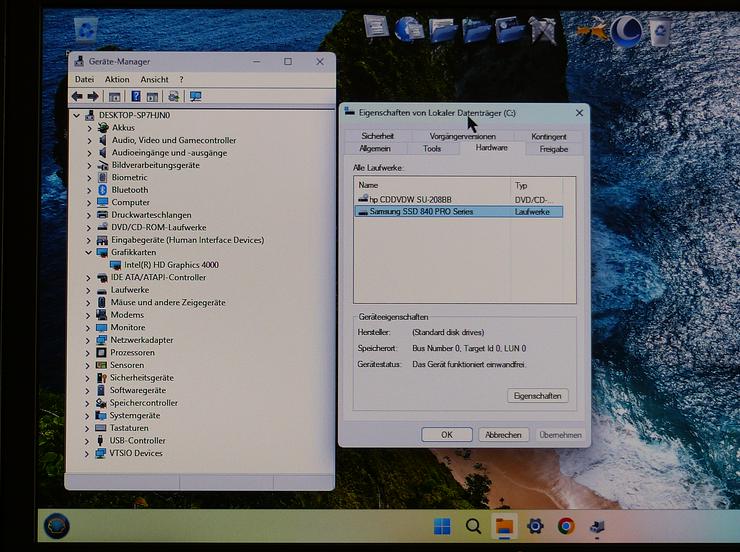740x552 pixels.
Task: Switch to the Kontingent tab
Action: [548, 137]
